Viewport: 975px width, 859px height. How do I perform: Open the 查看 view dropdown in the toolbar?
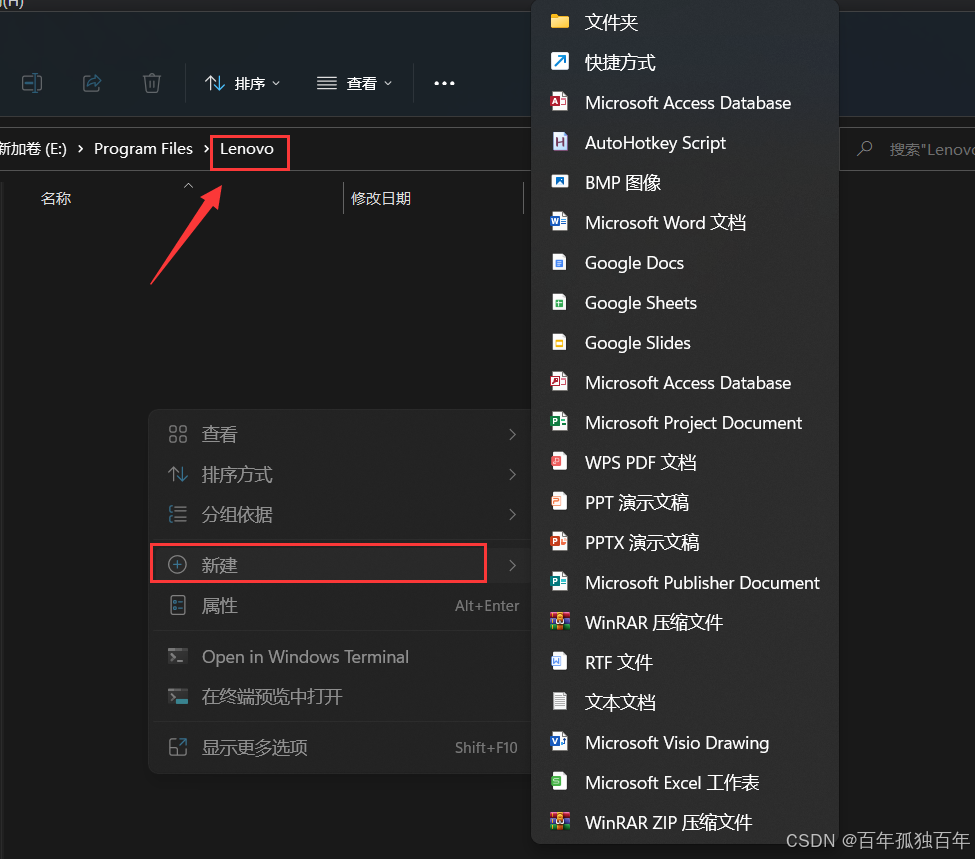click(354, 83)
